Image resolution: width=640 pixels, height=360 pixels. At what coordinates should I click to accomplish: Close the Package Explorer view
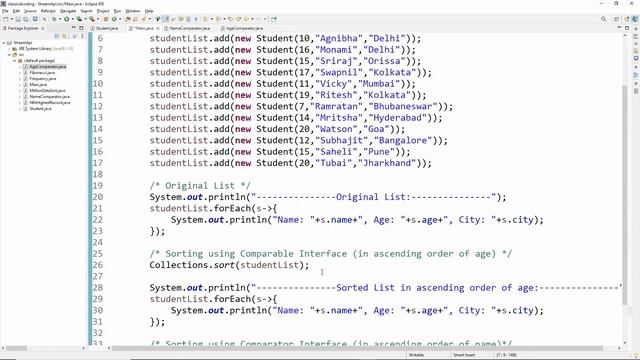[42, 28]
